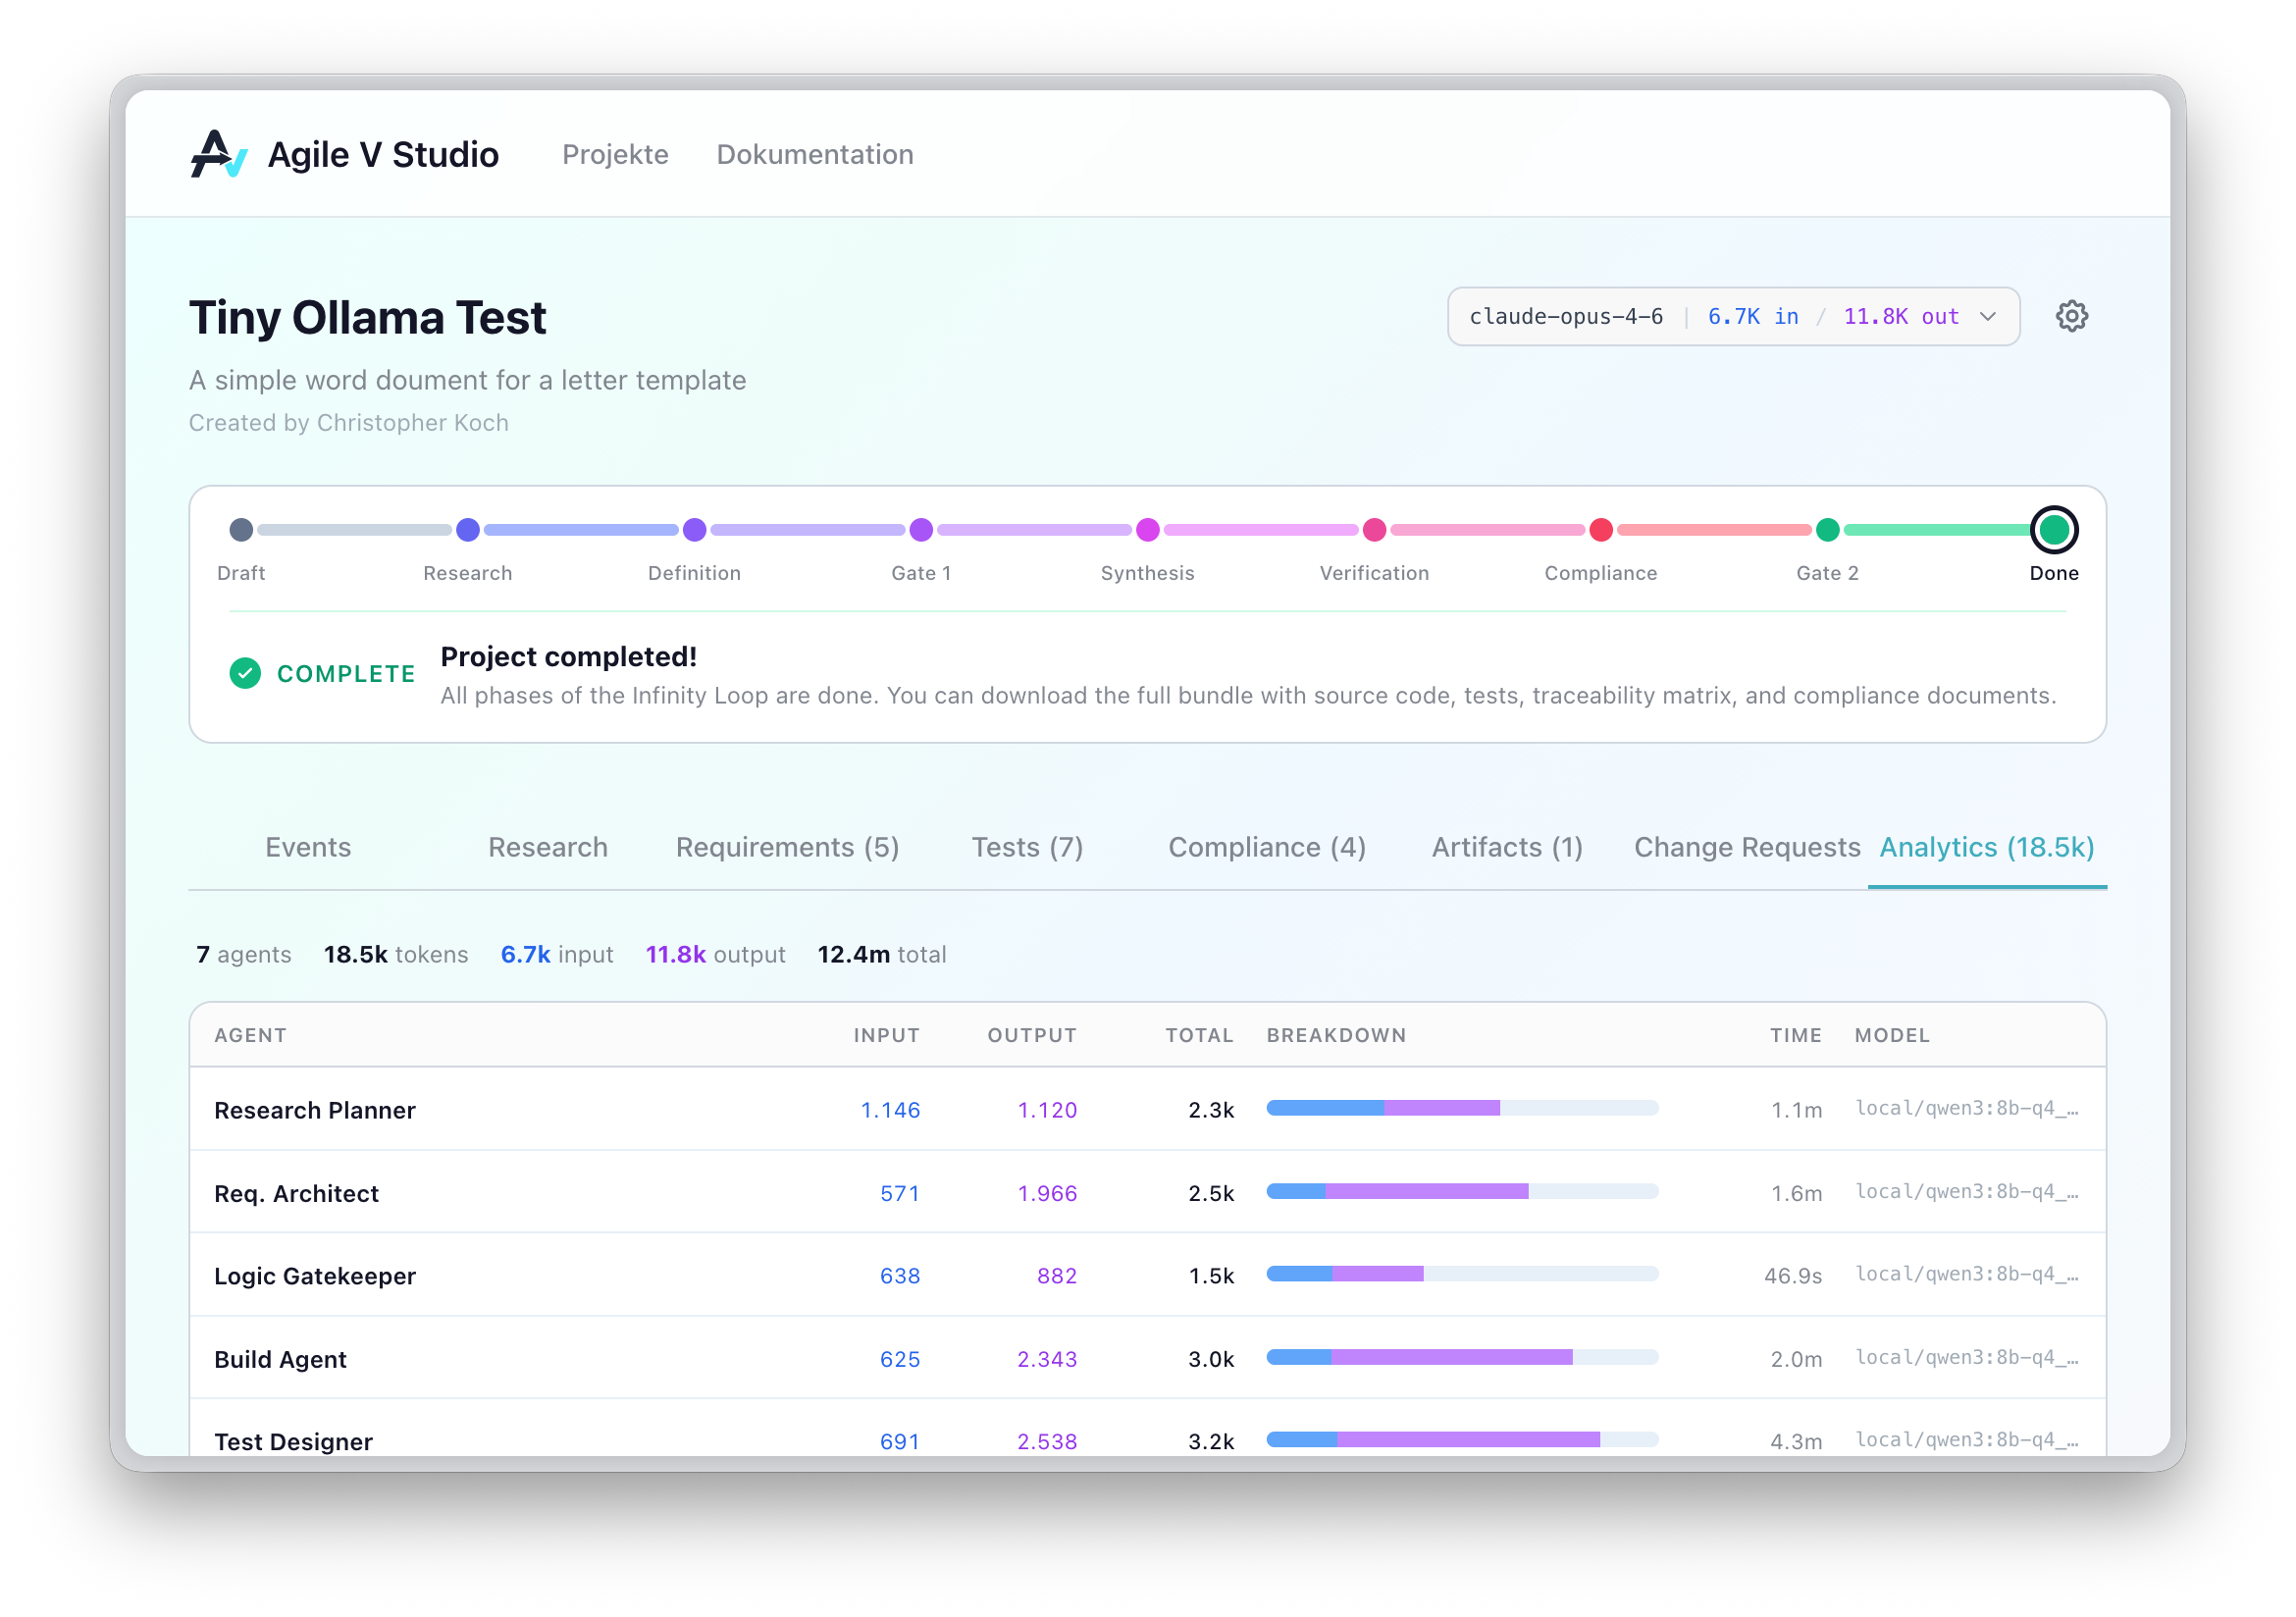Open settings with the gear icon
Viewport: 2296px width, 1617px height.
[x=2072, y=316]
